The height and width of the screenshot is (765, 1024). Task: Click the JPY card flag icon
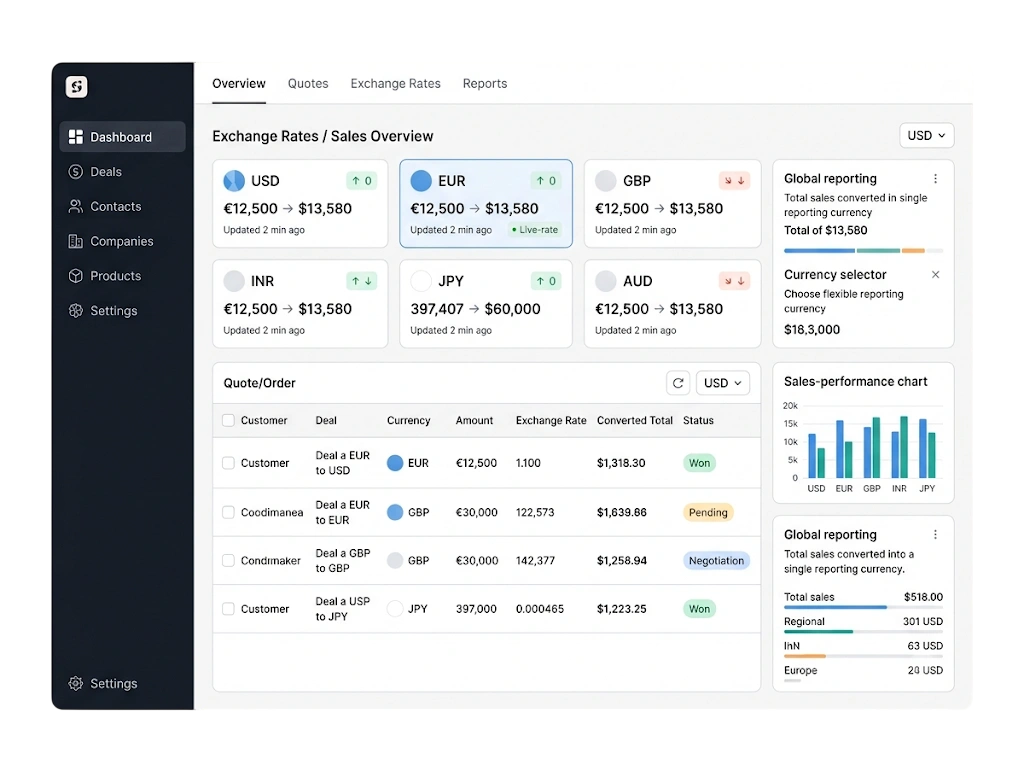pos(421,281)
